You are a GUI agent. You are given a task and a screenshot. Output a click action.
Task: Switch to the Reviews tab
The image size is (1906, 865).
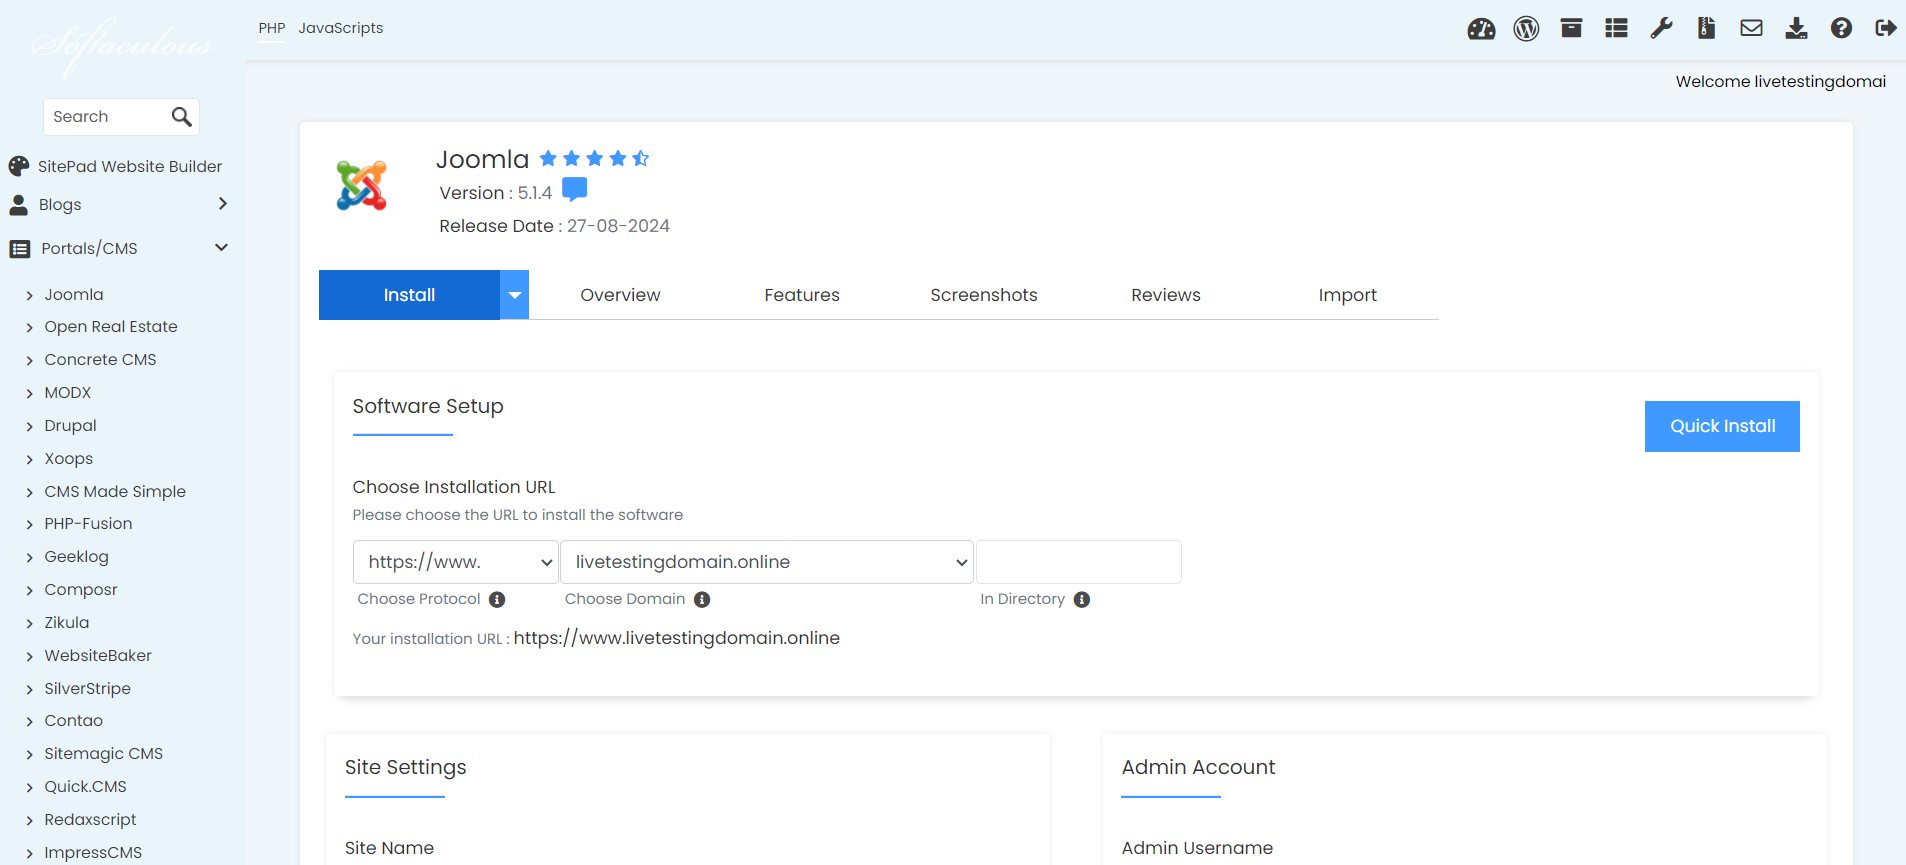click(x=1166, y=295)
